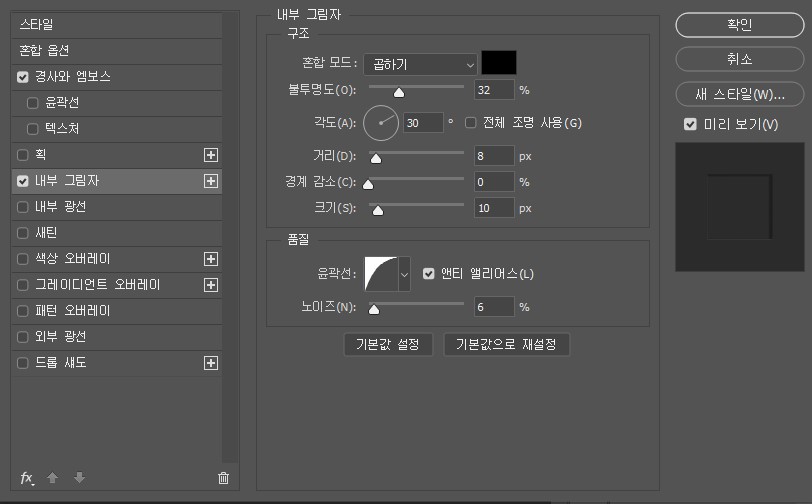The image size is (812, 504).
Task: Toggle 미리 보기 checkbox
Action: click(690, 124)
